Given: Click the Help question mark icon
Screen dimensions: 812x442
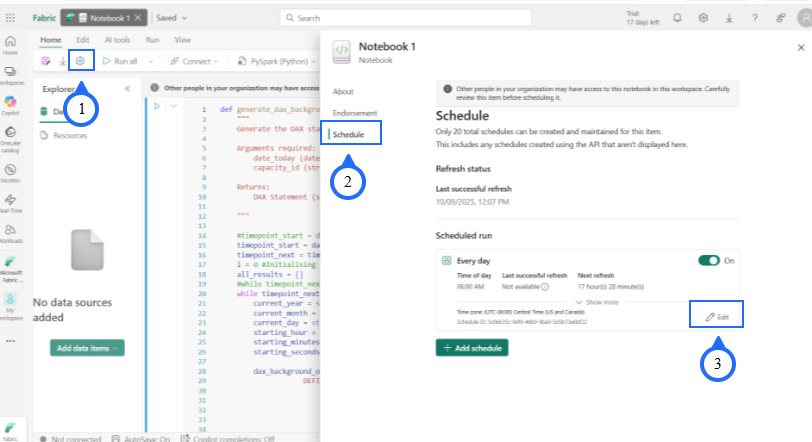Looking at the screenshot, I should [753, 18].
